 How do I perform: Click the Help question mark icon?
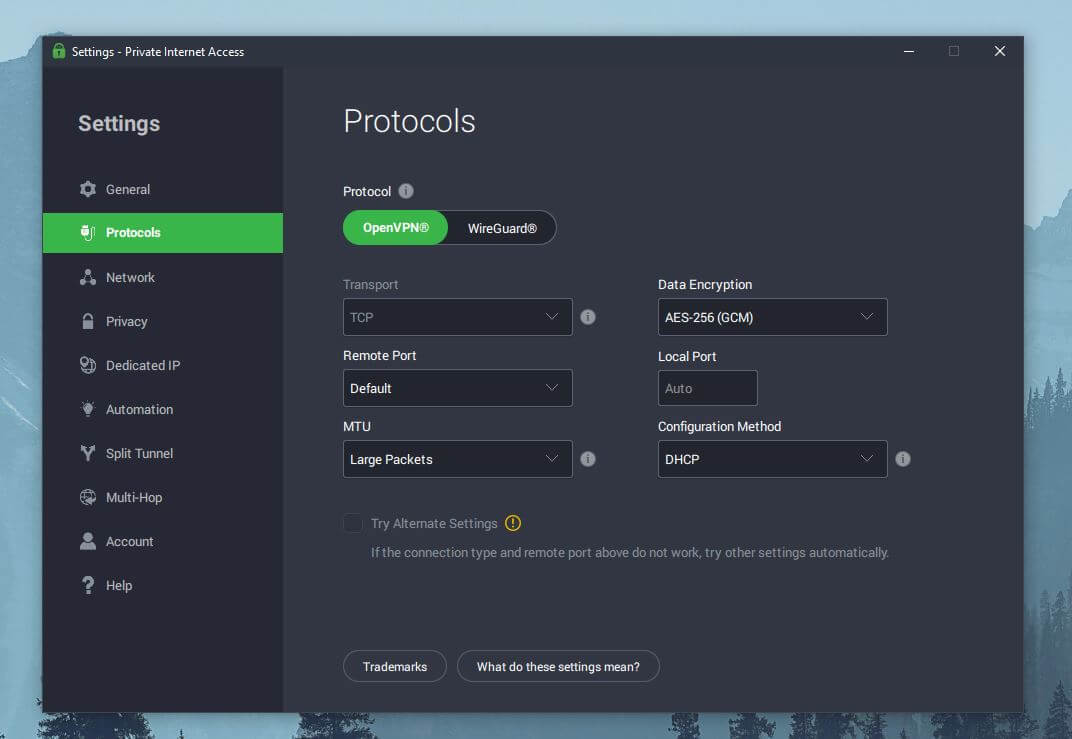(88, 585)
